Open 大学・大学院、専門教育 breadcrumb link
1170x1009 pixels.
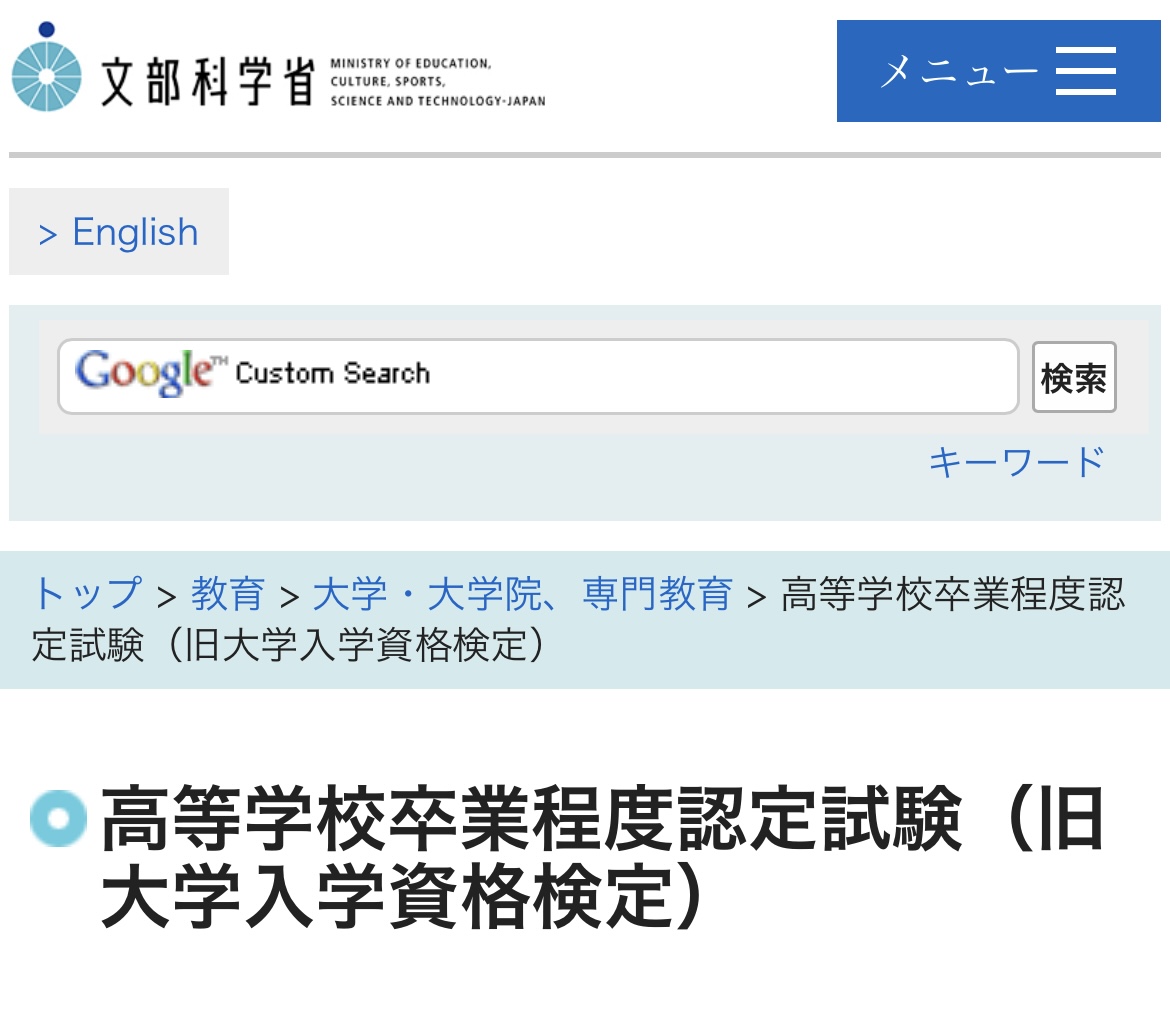click(x=522, y=594)
